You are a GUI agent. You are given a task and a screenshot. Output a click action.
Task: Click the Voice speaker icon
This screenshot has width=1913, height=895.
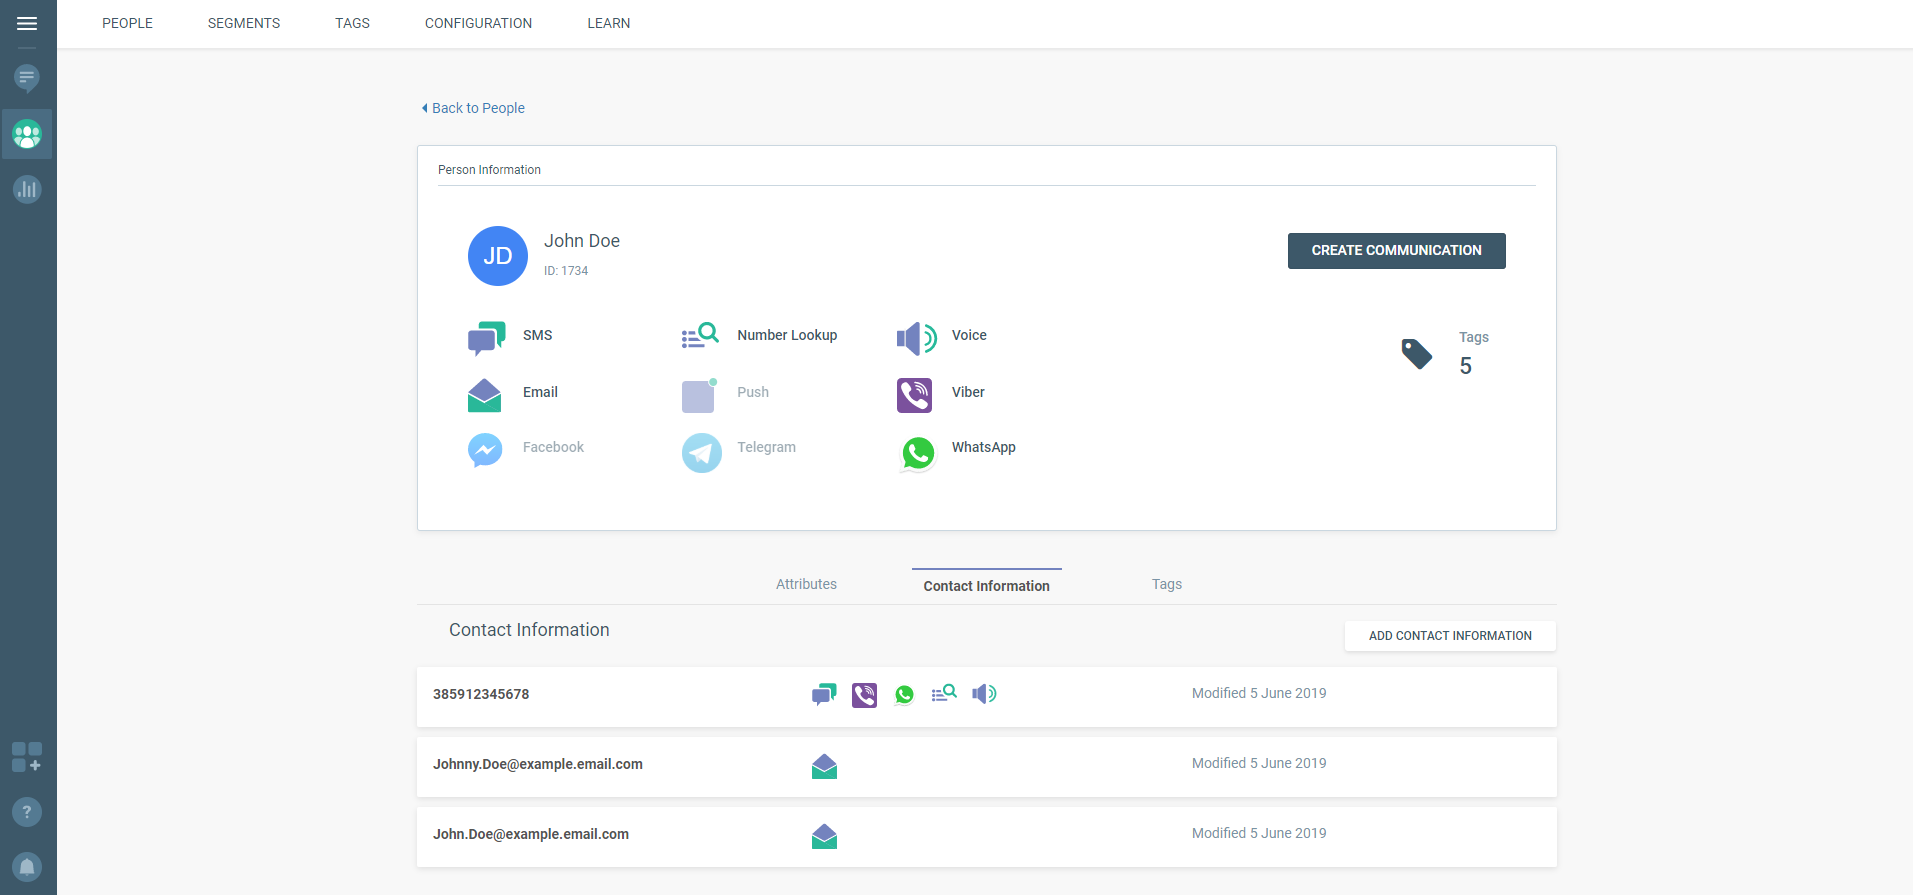[915, 339]
